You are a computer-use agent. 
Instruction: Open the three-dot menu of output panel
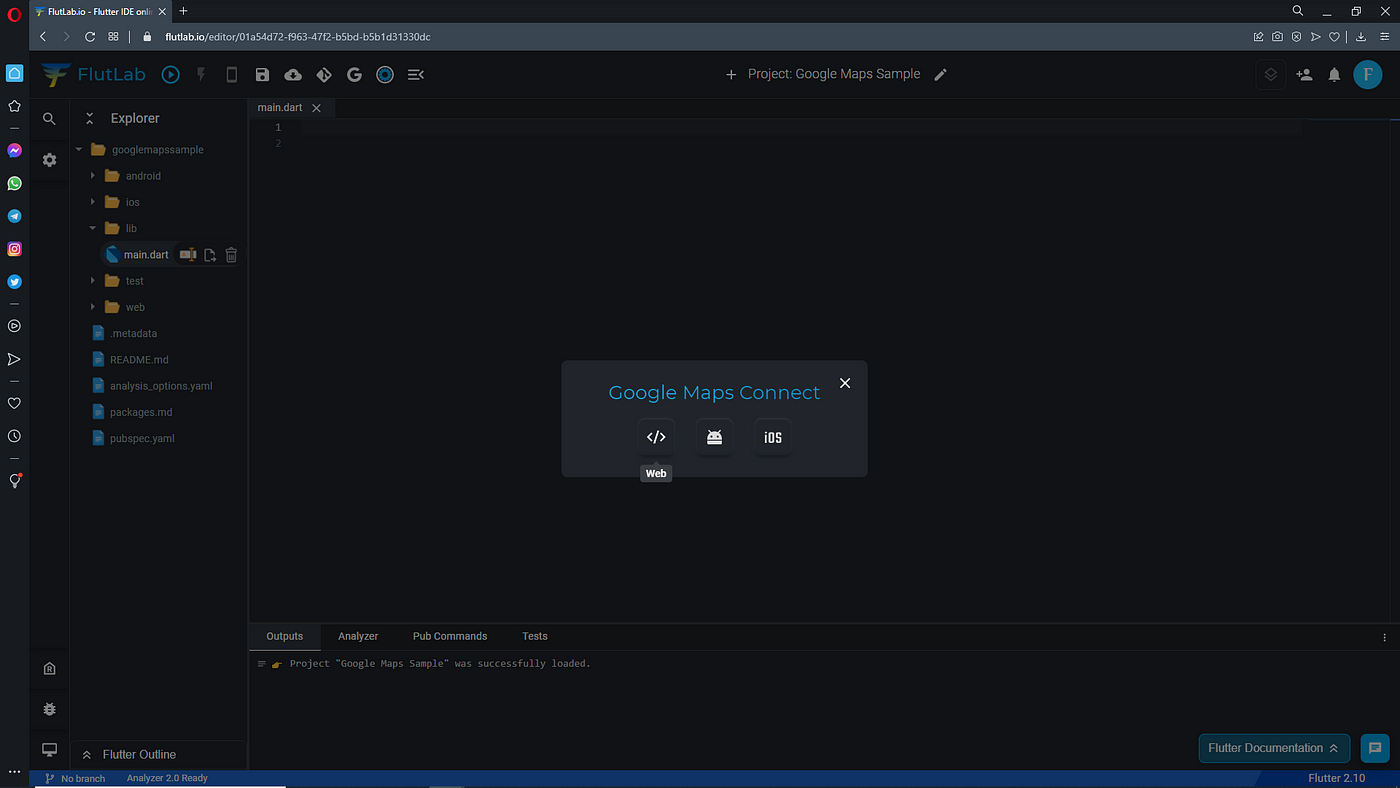(x=1385, y=637)
